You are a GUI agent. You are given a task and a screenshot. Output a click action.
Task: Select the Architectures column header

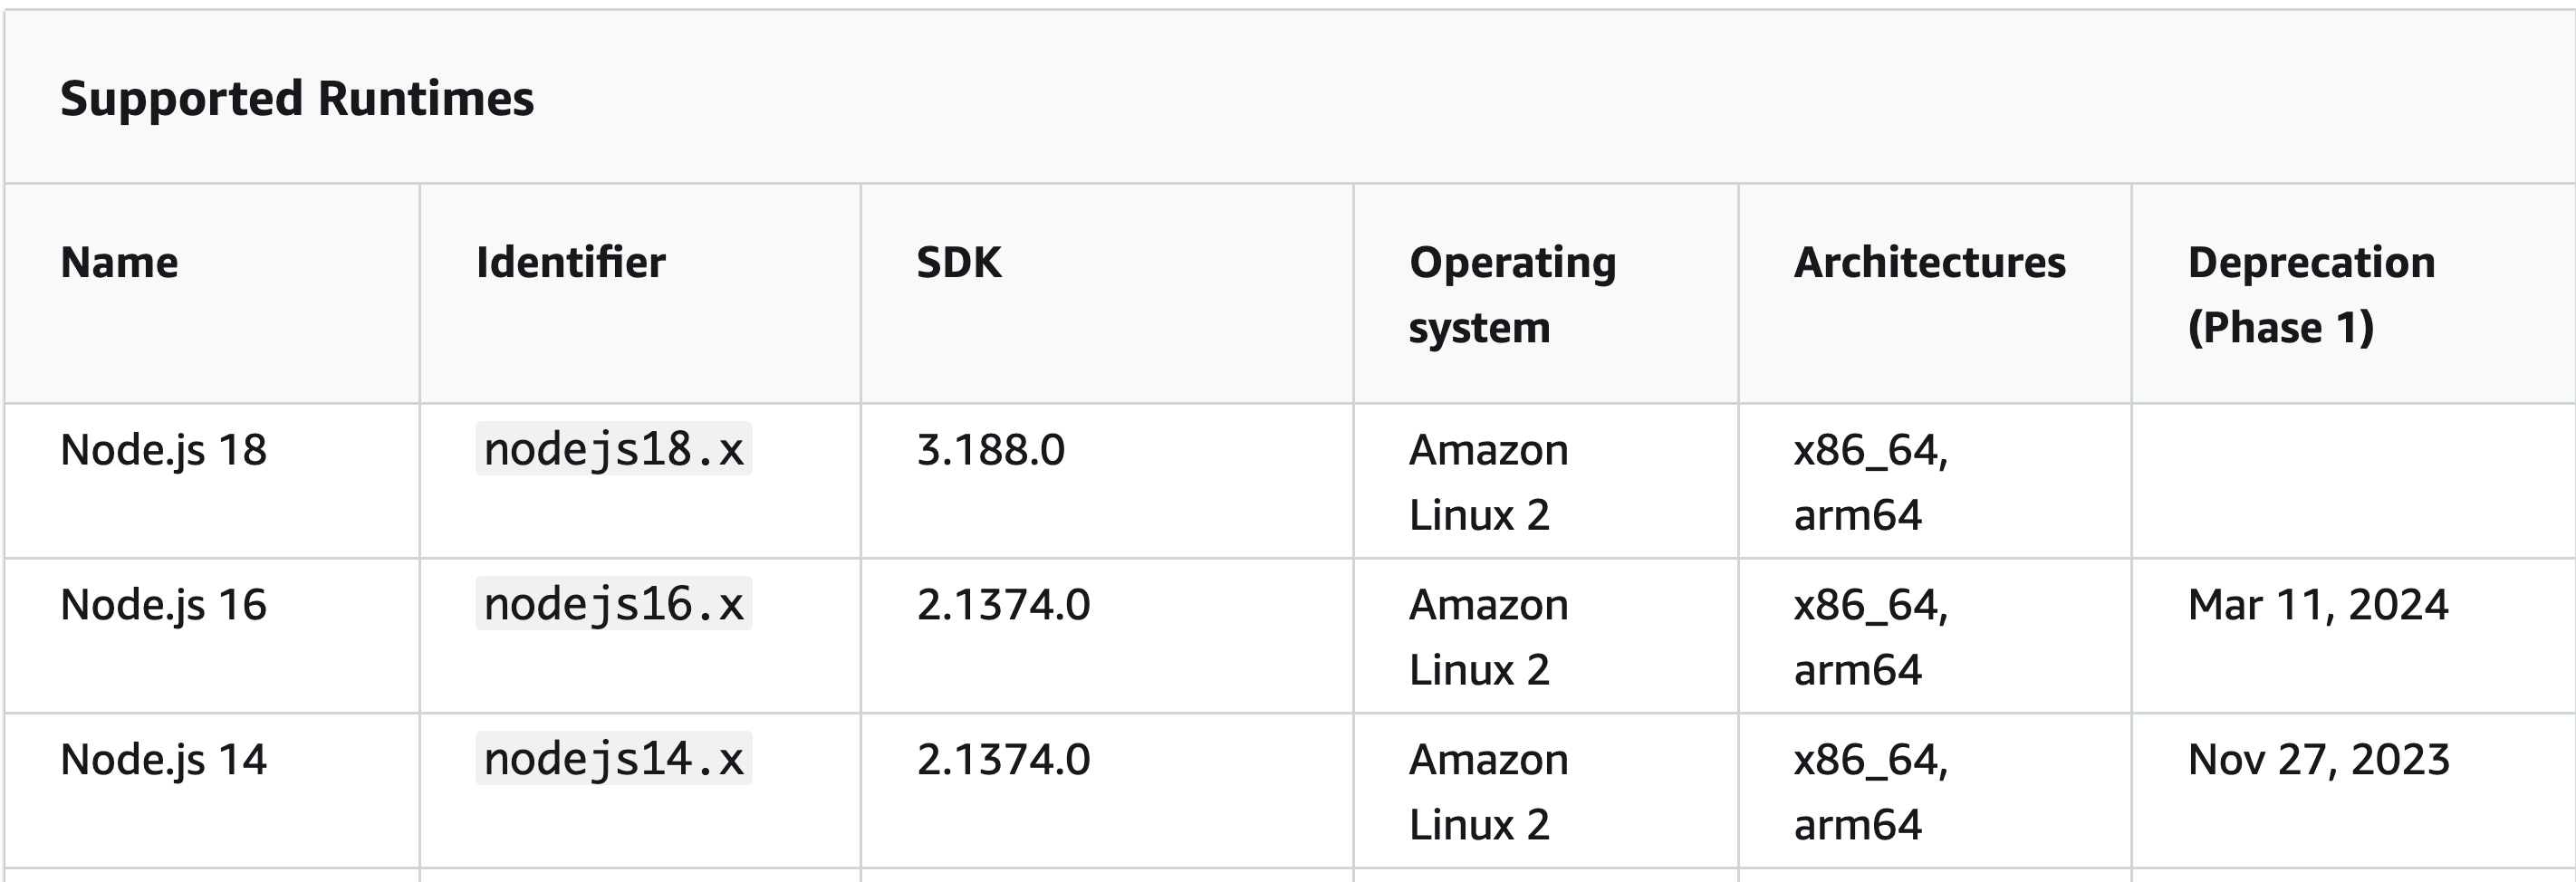point(1929,262)
